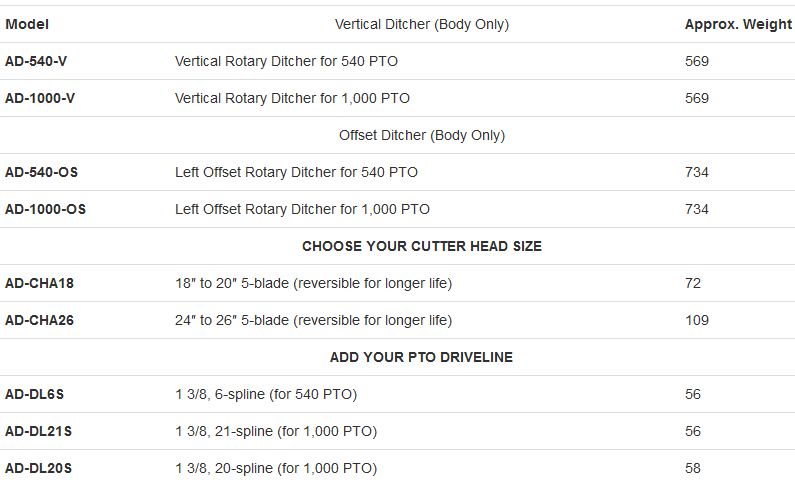Click the 1 3/8, 20-spline description

tap(276, 468)
